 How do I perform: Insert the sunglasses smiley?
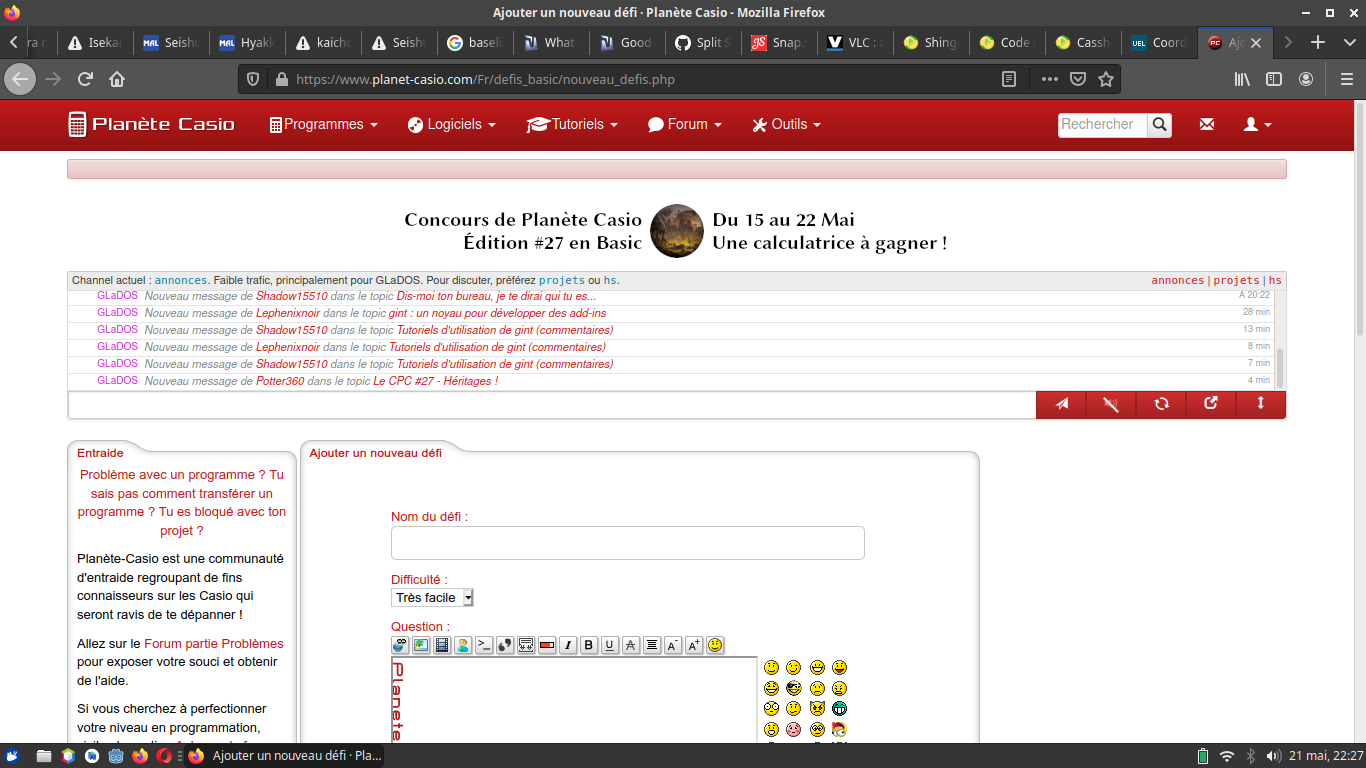point(793,688)
